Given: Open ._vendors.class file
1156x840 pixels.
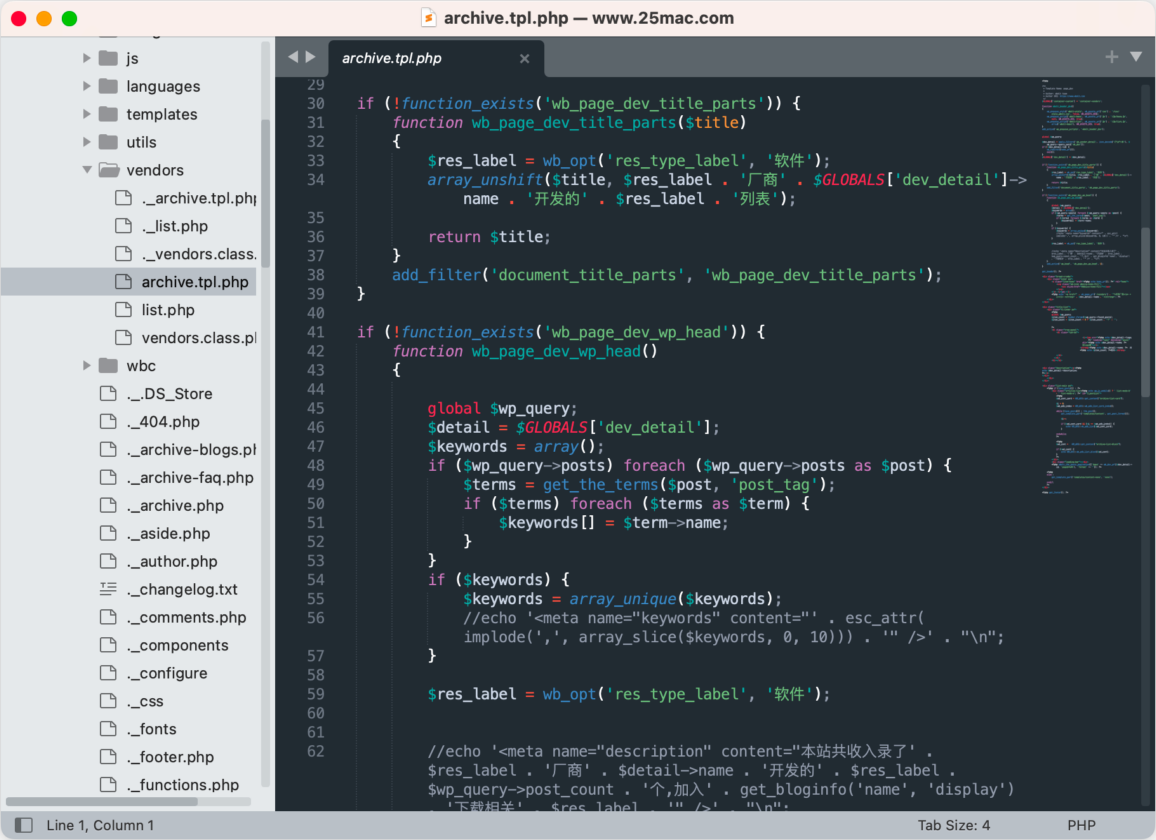Looking at the screenshot, I should tap(199, 254).
